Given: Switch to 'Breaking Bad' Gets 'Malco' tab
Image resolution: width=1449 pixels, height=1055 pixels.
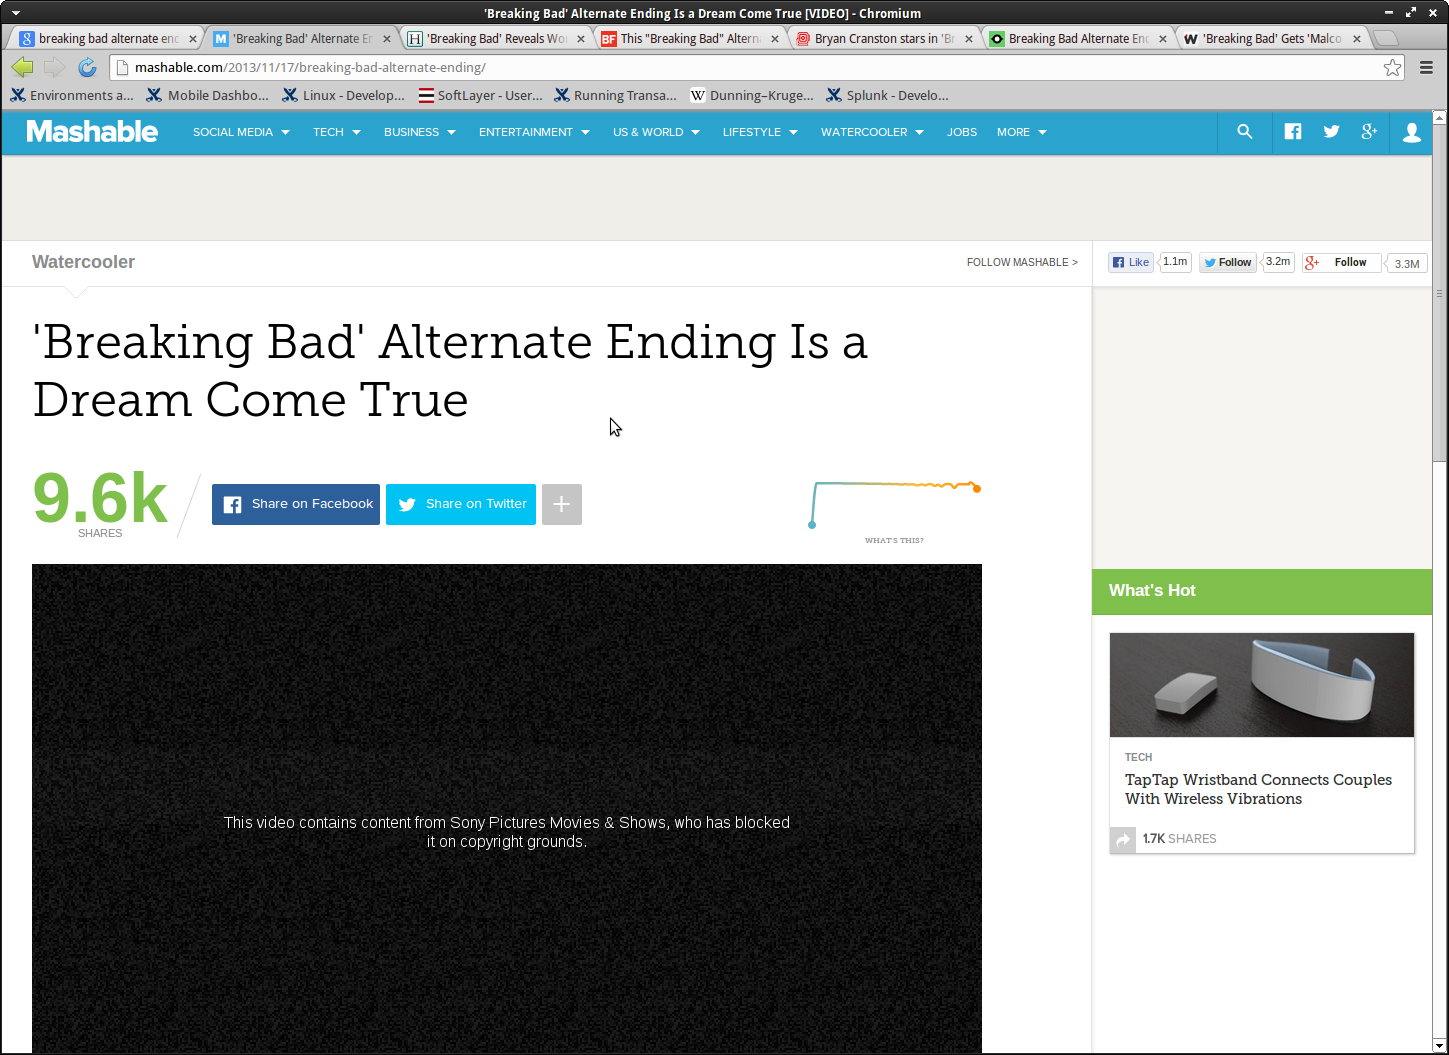Looking at the screenshot, I should pos(1272,39).
